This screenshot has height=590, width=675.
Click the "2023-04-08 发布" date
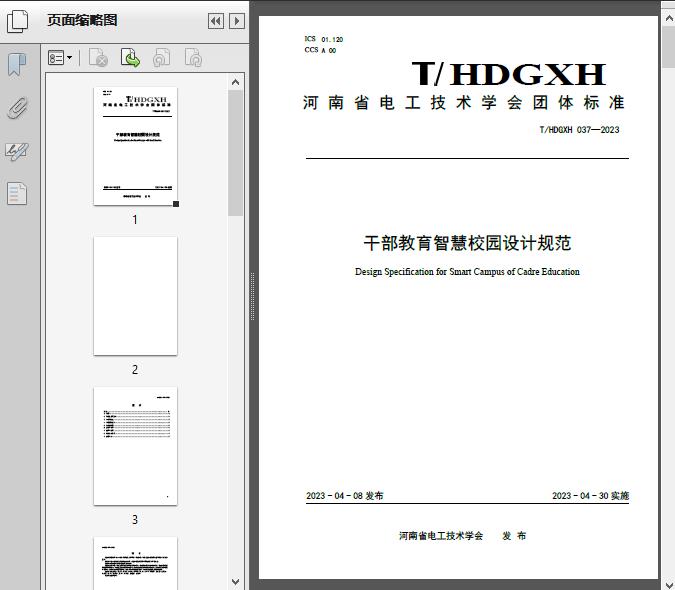coord(344,495)
